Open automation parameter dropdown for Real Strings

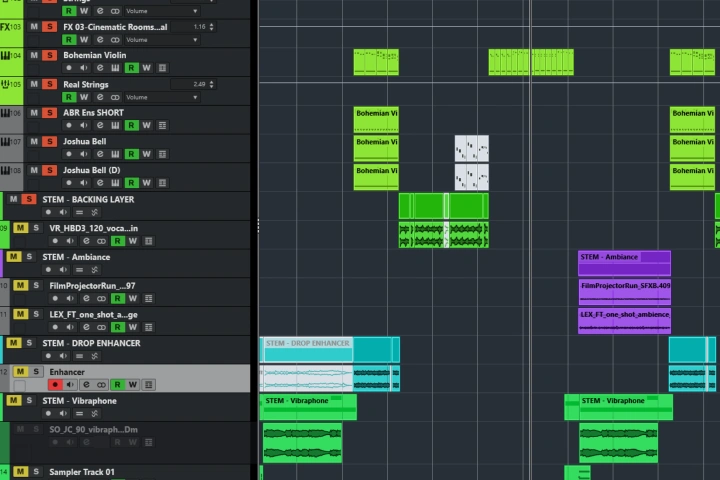[x=160, y=97]
